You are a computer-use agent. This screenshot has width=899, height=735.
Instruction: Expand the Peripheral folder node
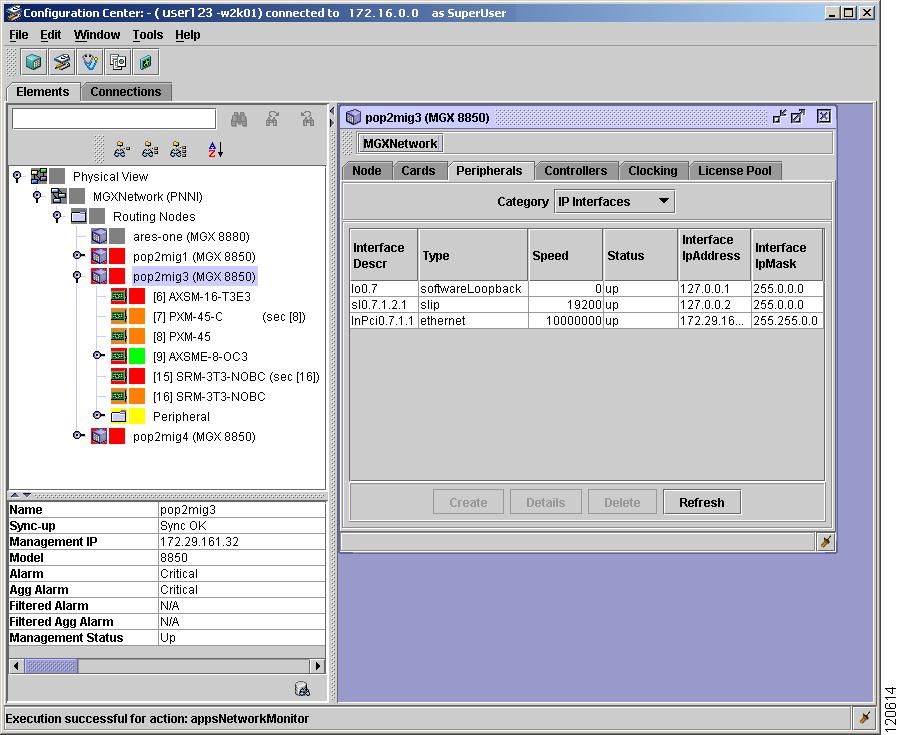(x=99, y=416)
